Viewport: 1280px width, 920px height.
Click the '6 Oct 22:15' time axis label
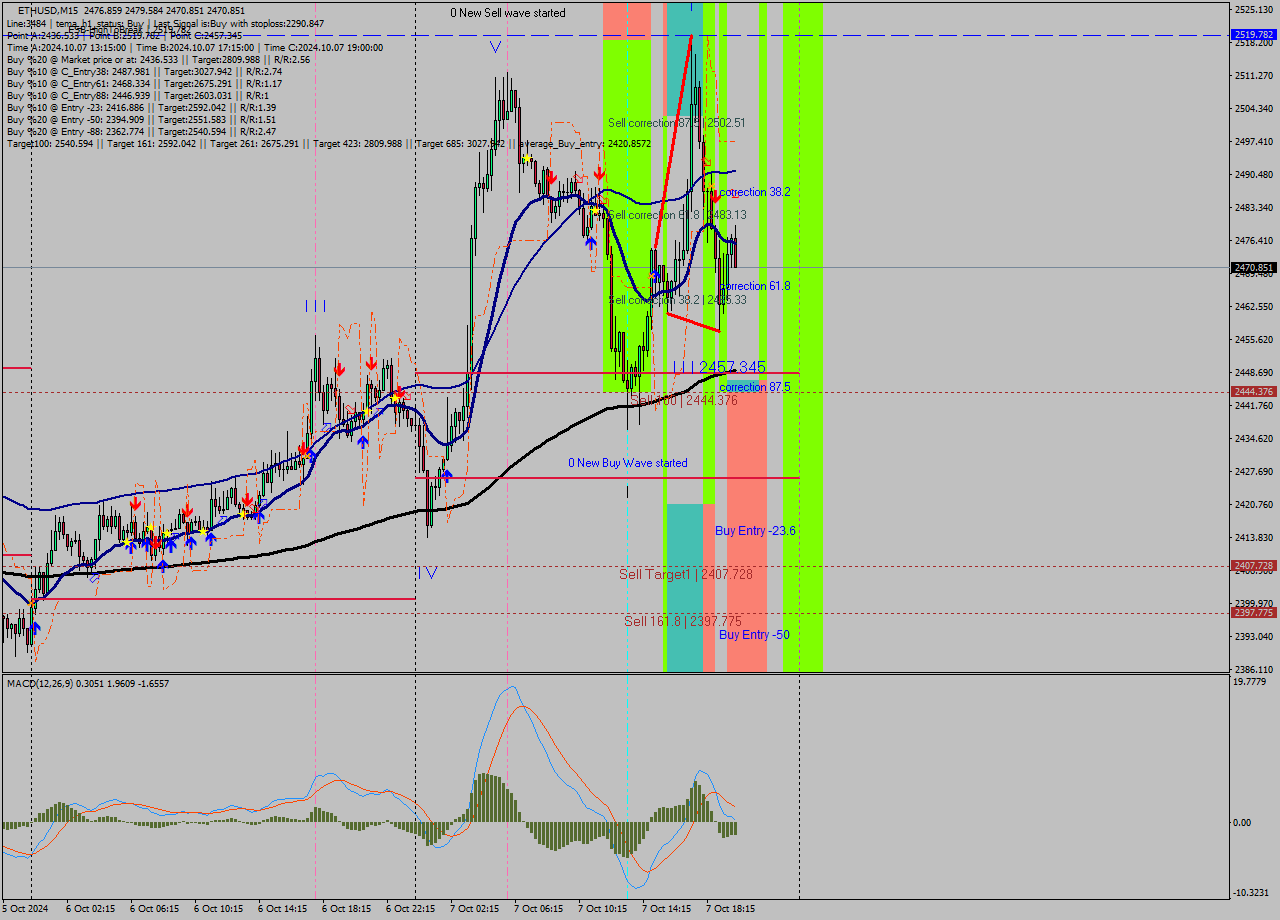point(411,909)
